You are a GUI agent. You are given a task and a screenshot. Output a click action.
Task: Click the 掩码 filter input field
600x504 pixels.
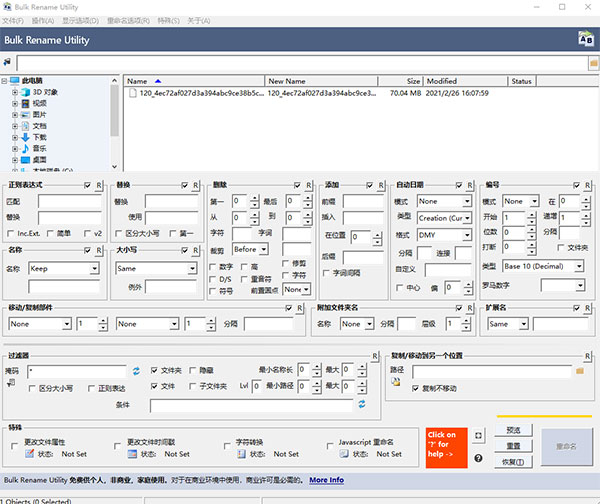pos(77,371)
